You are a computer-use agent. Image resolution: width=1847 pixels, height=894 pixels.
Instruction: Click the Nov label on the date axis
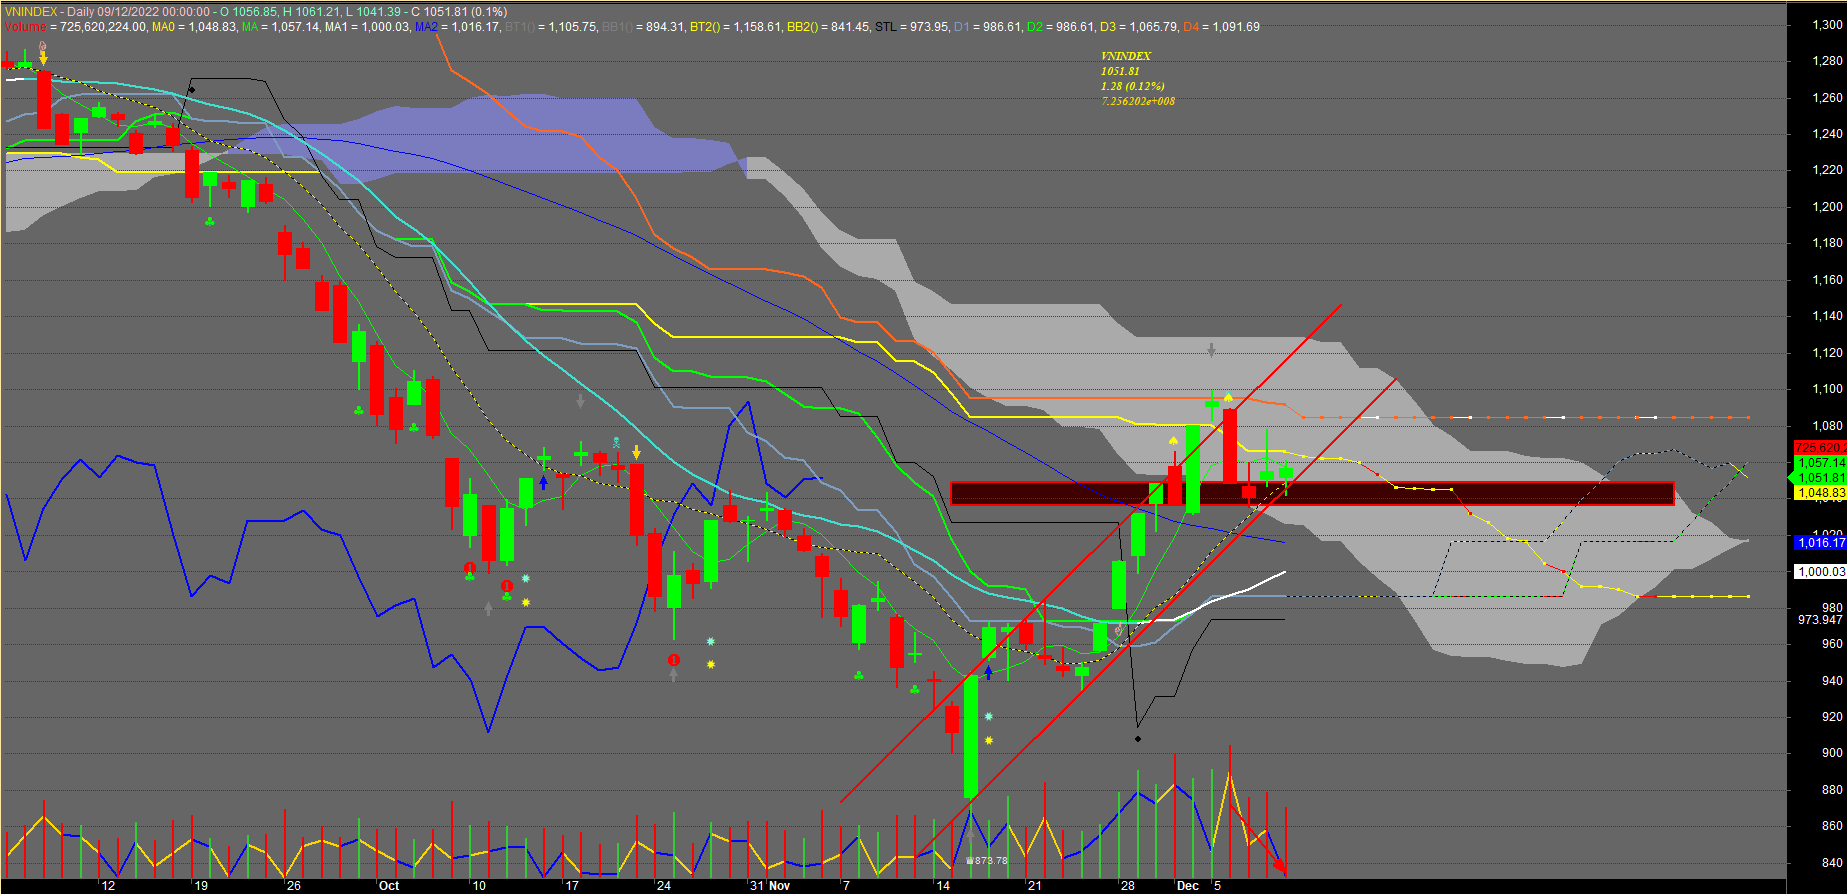[x=779, y=886]
